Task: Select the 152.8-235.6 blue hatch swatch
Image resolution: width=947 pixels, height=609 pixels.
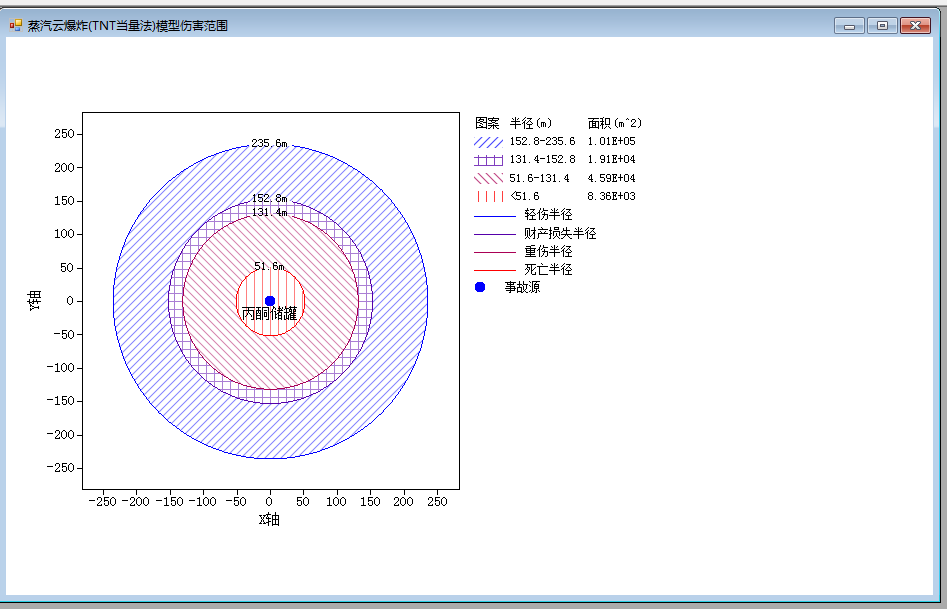Action: (x=489, y=142)
